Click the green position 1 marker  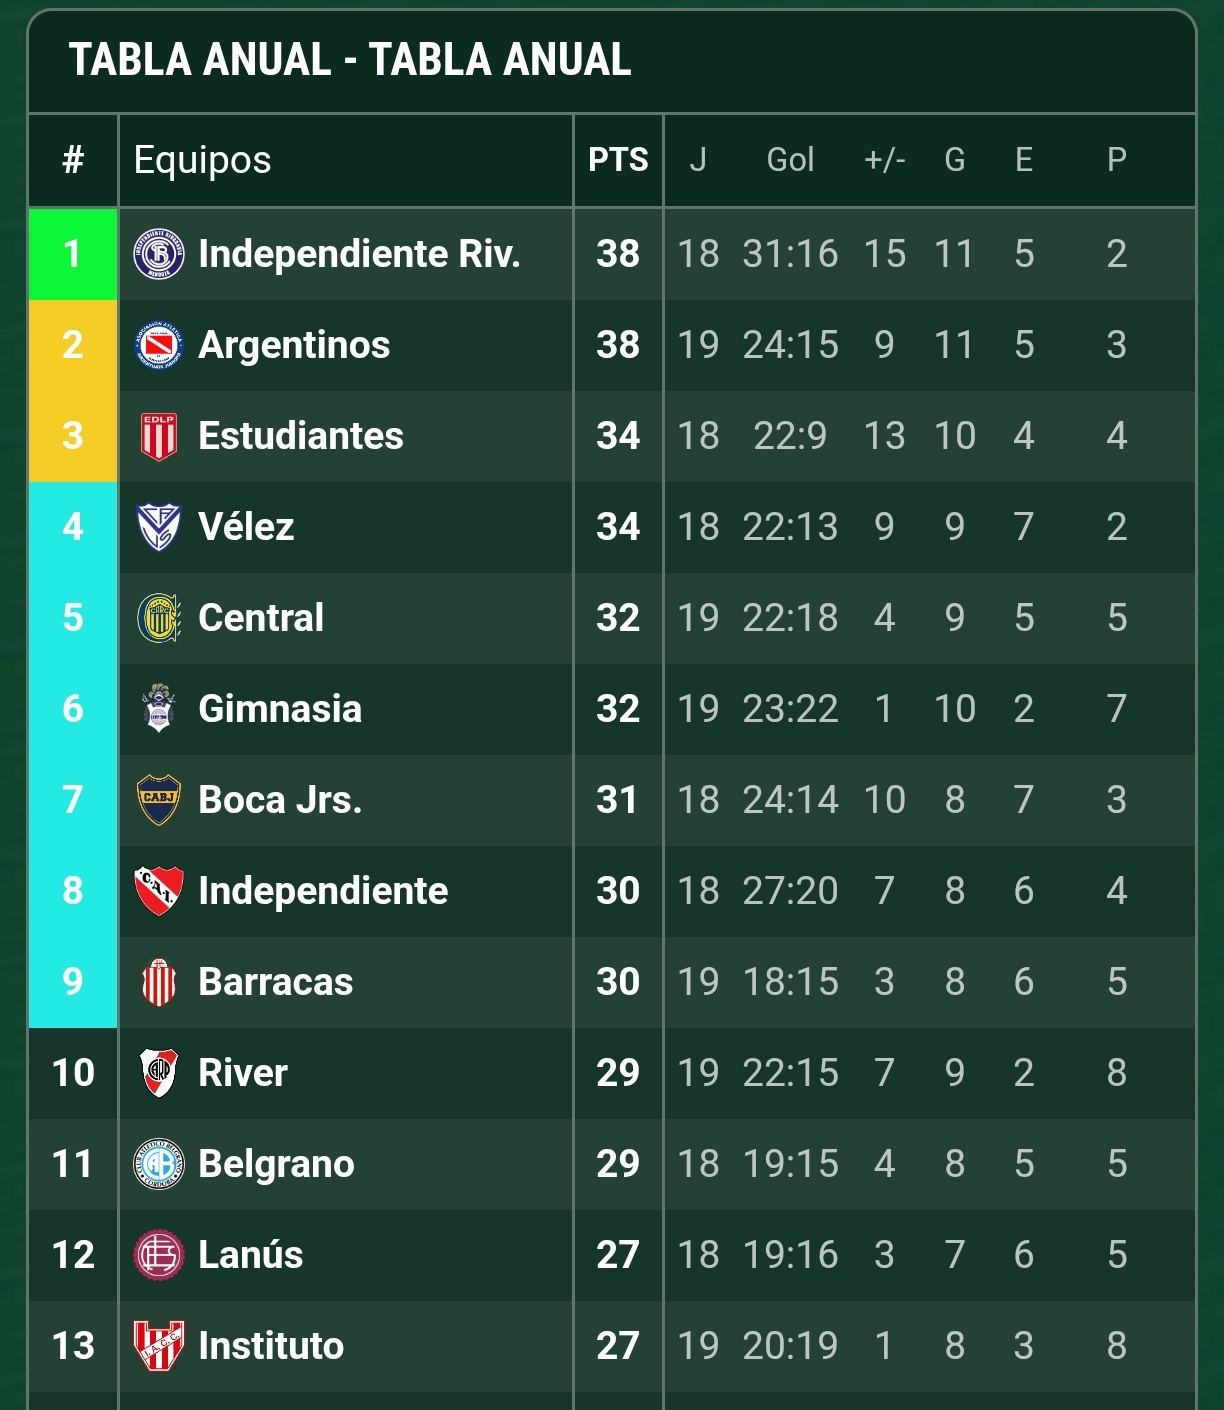73,254
